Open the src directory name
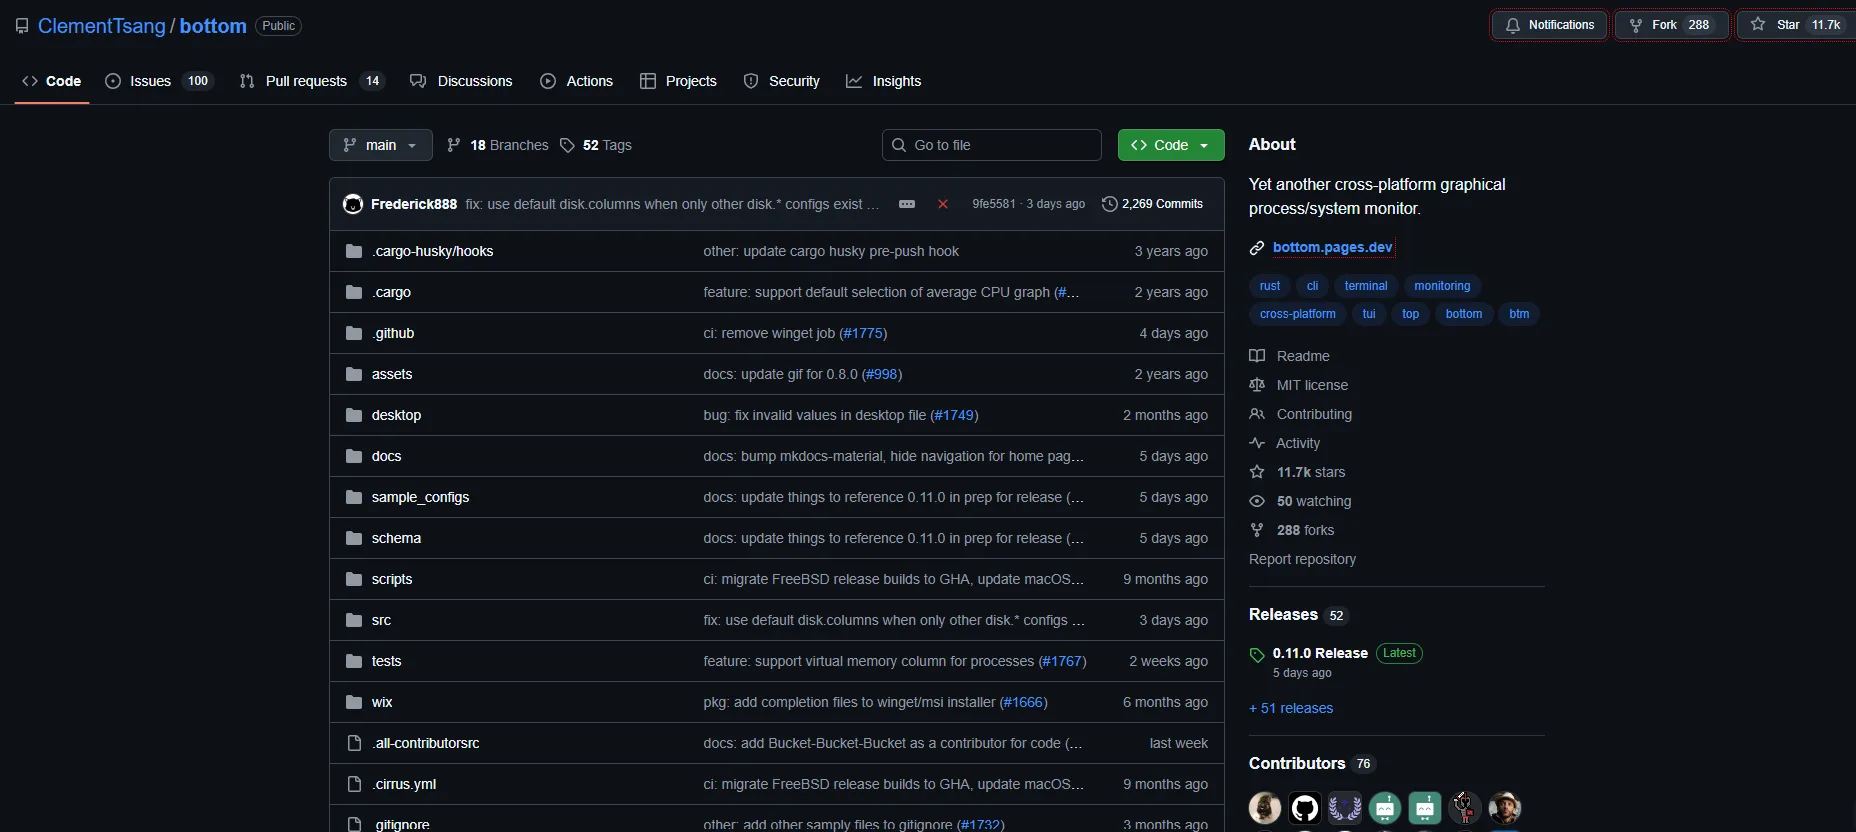The height and width of the screenshot is (832, 1856). (381, 620)
